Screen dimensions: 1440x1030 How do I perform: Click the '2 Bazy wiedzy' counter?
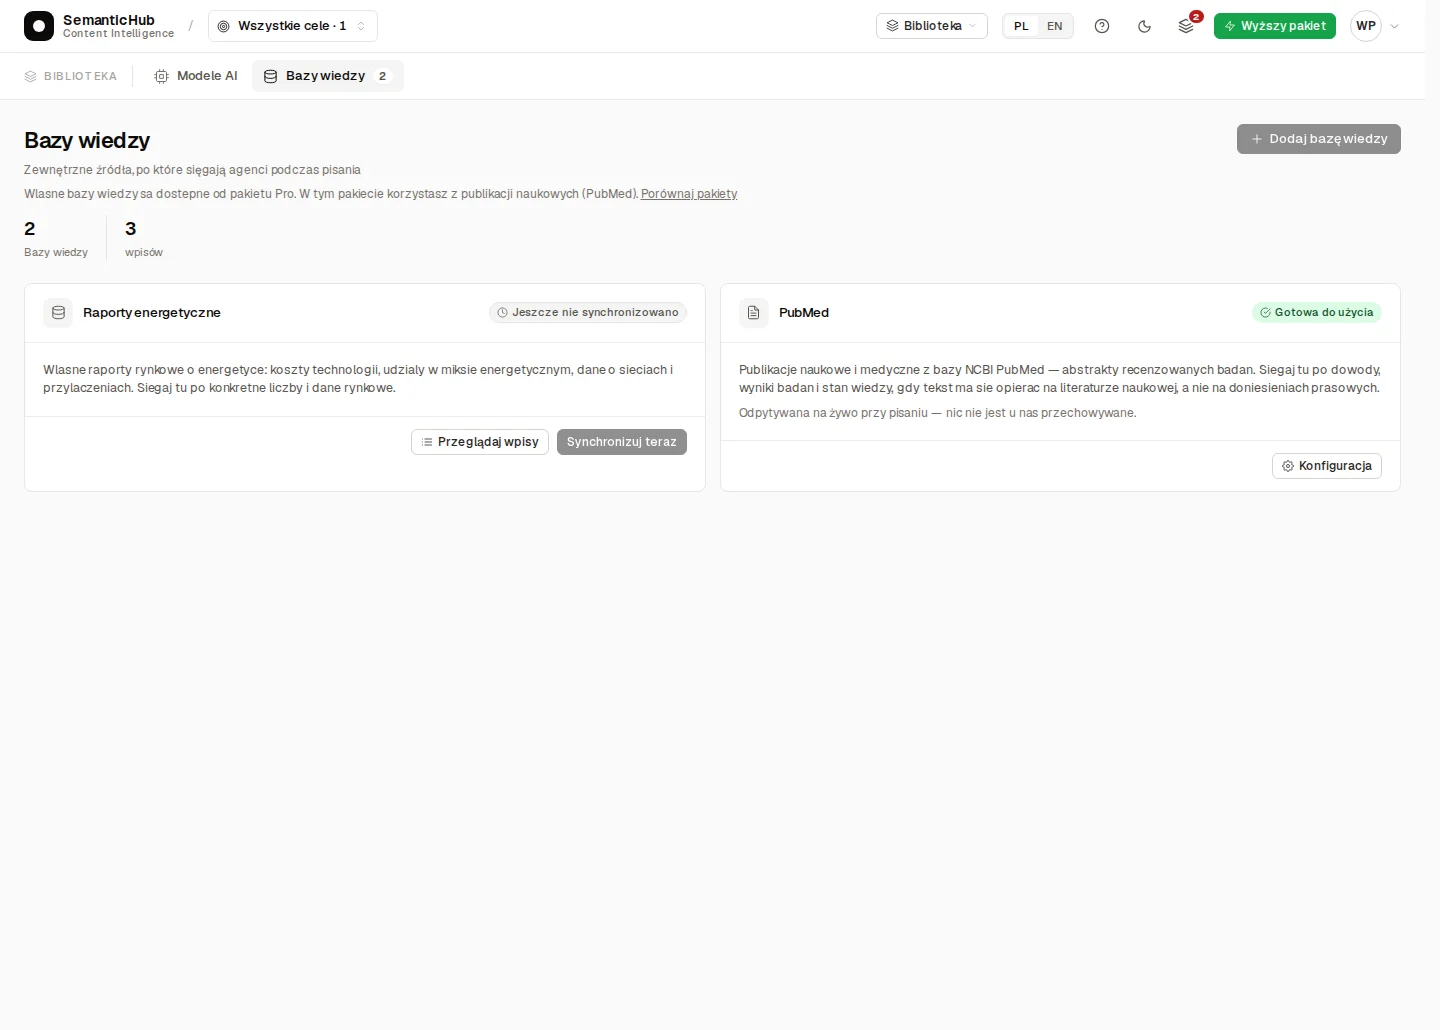[x=56, y=239]
